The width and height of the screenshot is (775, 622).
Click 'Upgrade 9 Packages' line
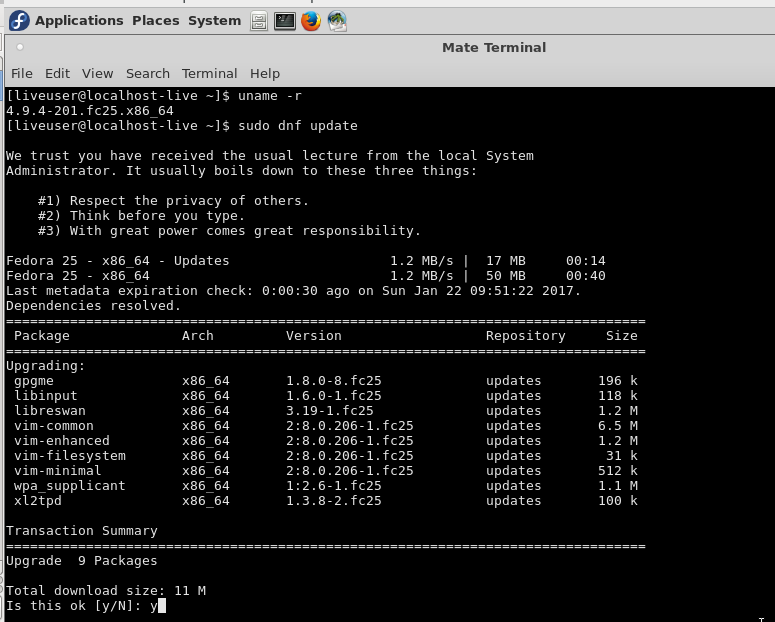[x=82, y=561]
